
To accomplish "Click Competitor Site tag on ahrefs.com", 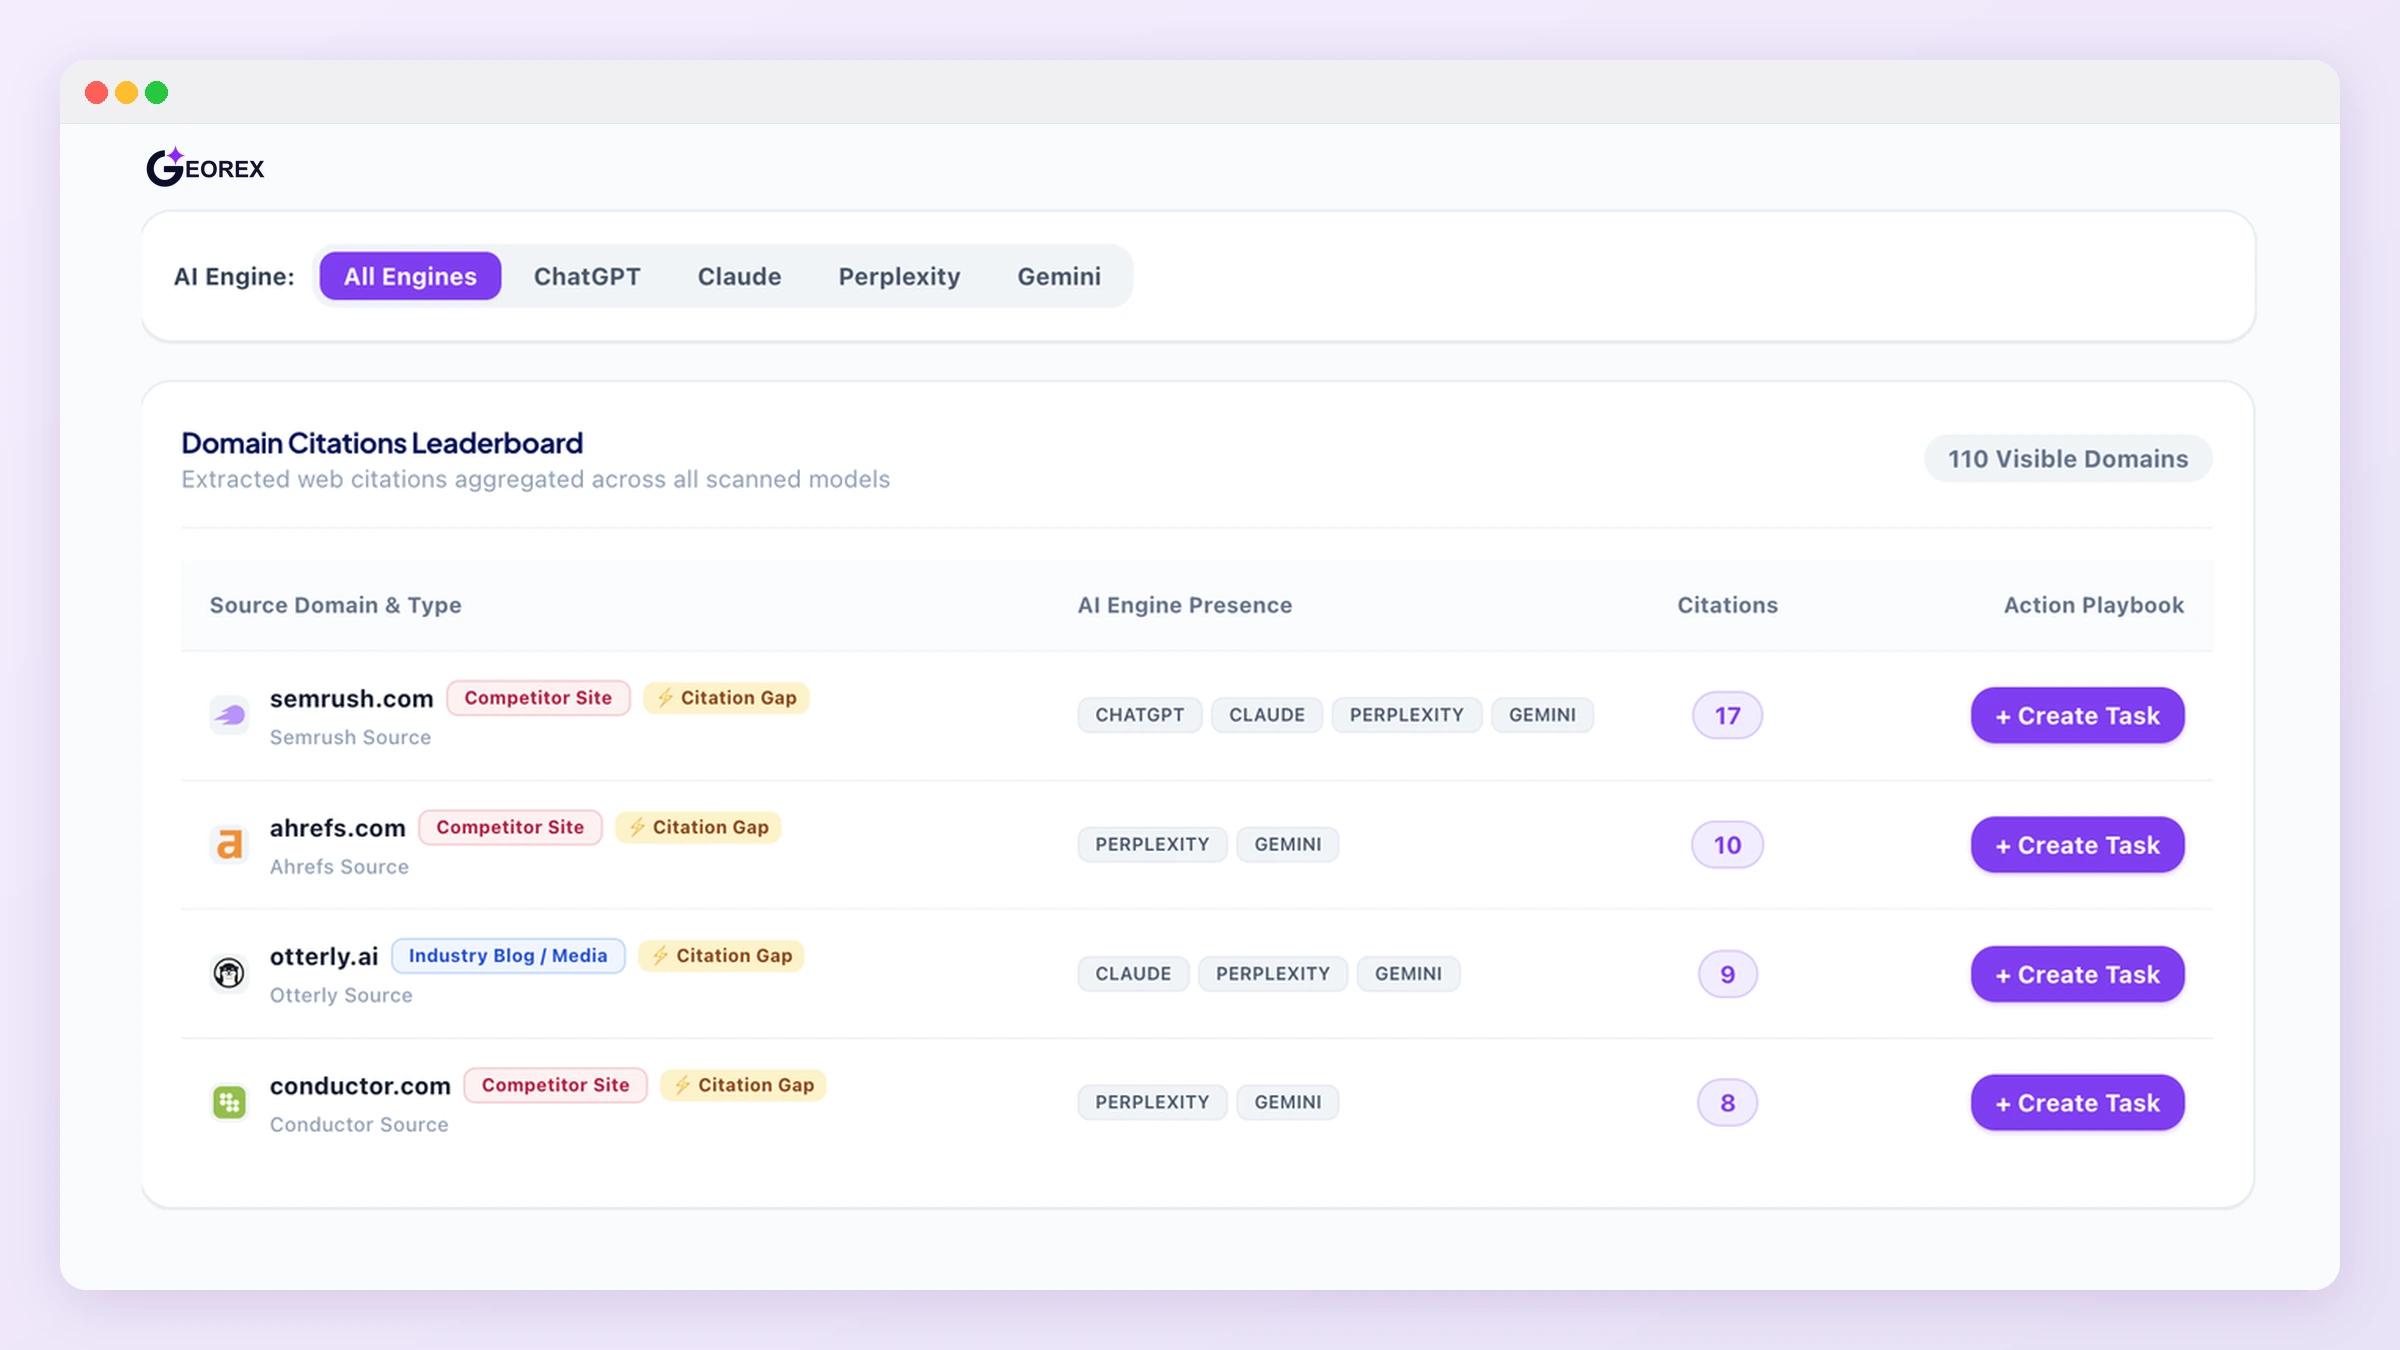I will coord(510,827).
